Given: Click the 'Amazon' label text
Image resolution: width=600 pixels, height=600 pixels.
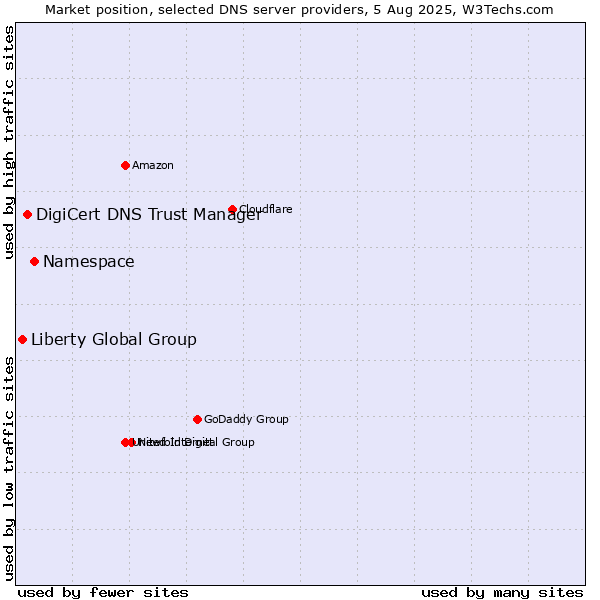Looking at the screenshot, I should (x=153, y=166).
